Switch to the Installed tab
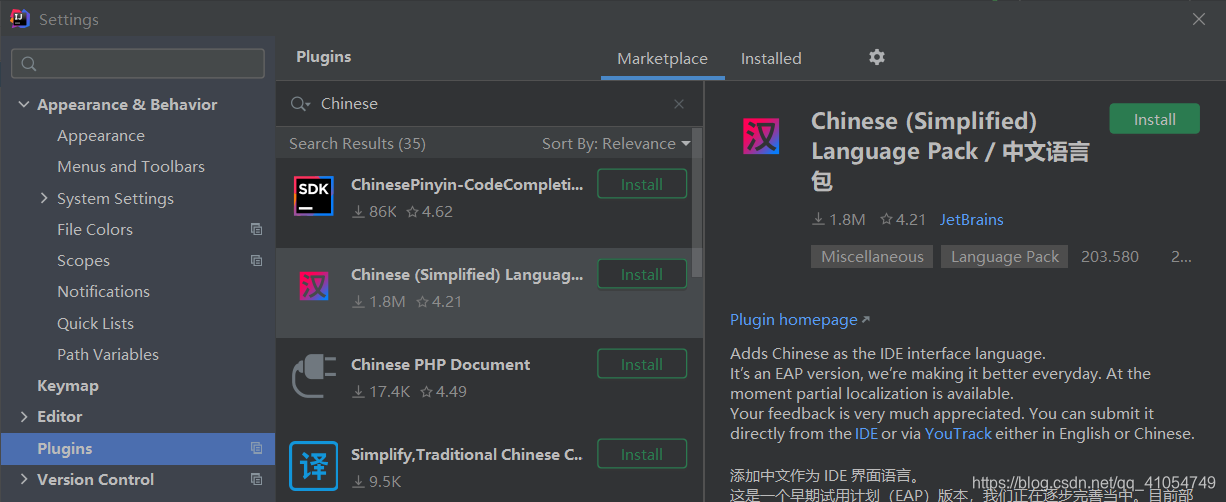The image size is (1226, 502). coord(771,58)
